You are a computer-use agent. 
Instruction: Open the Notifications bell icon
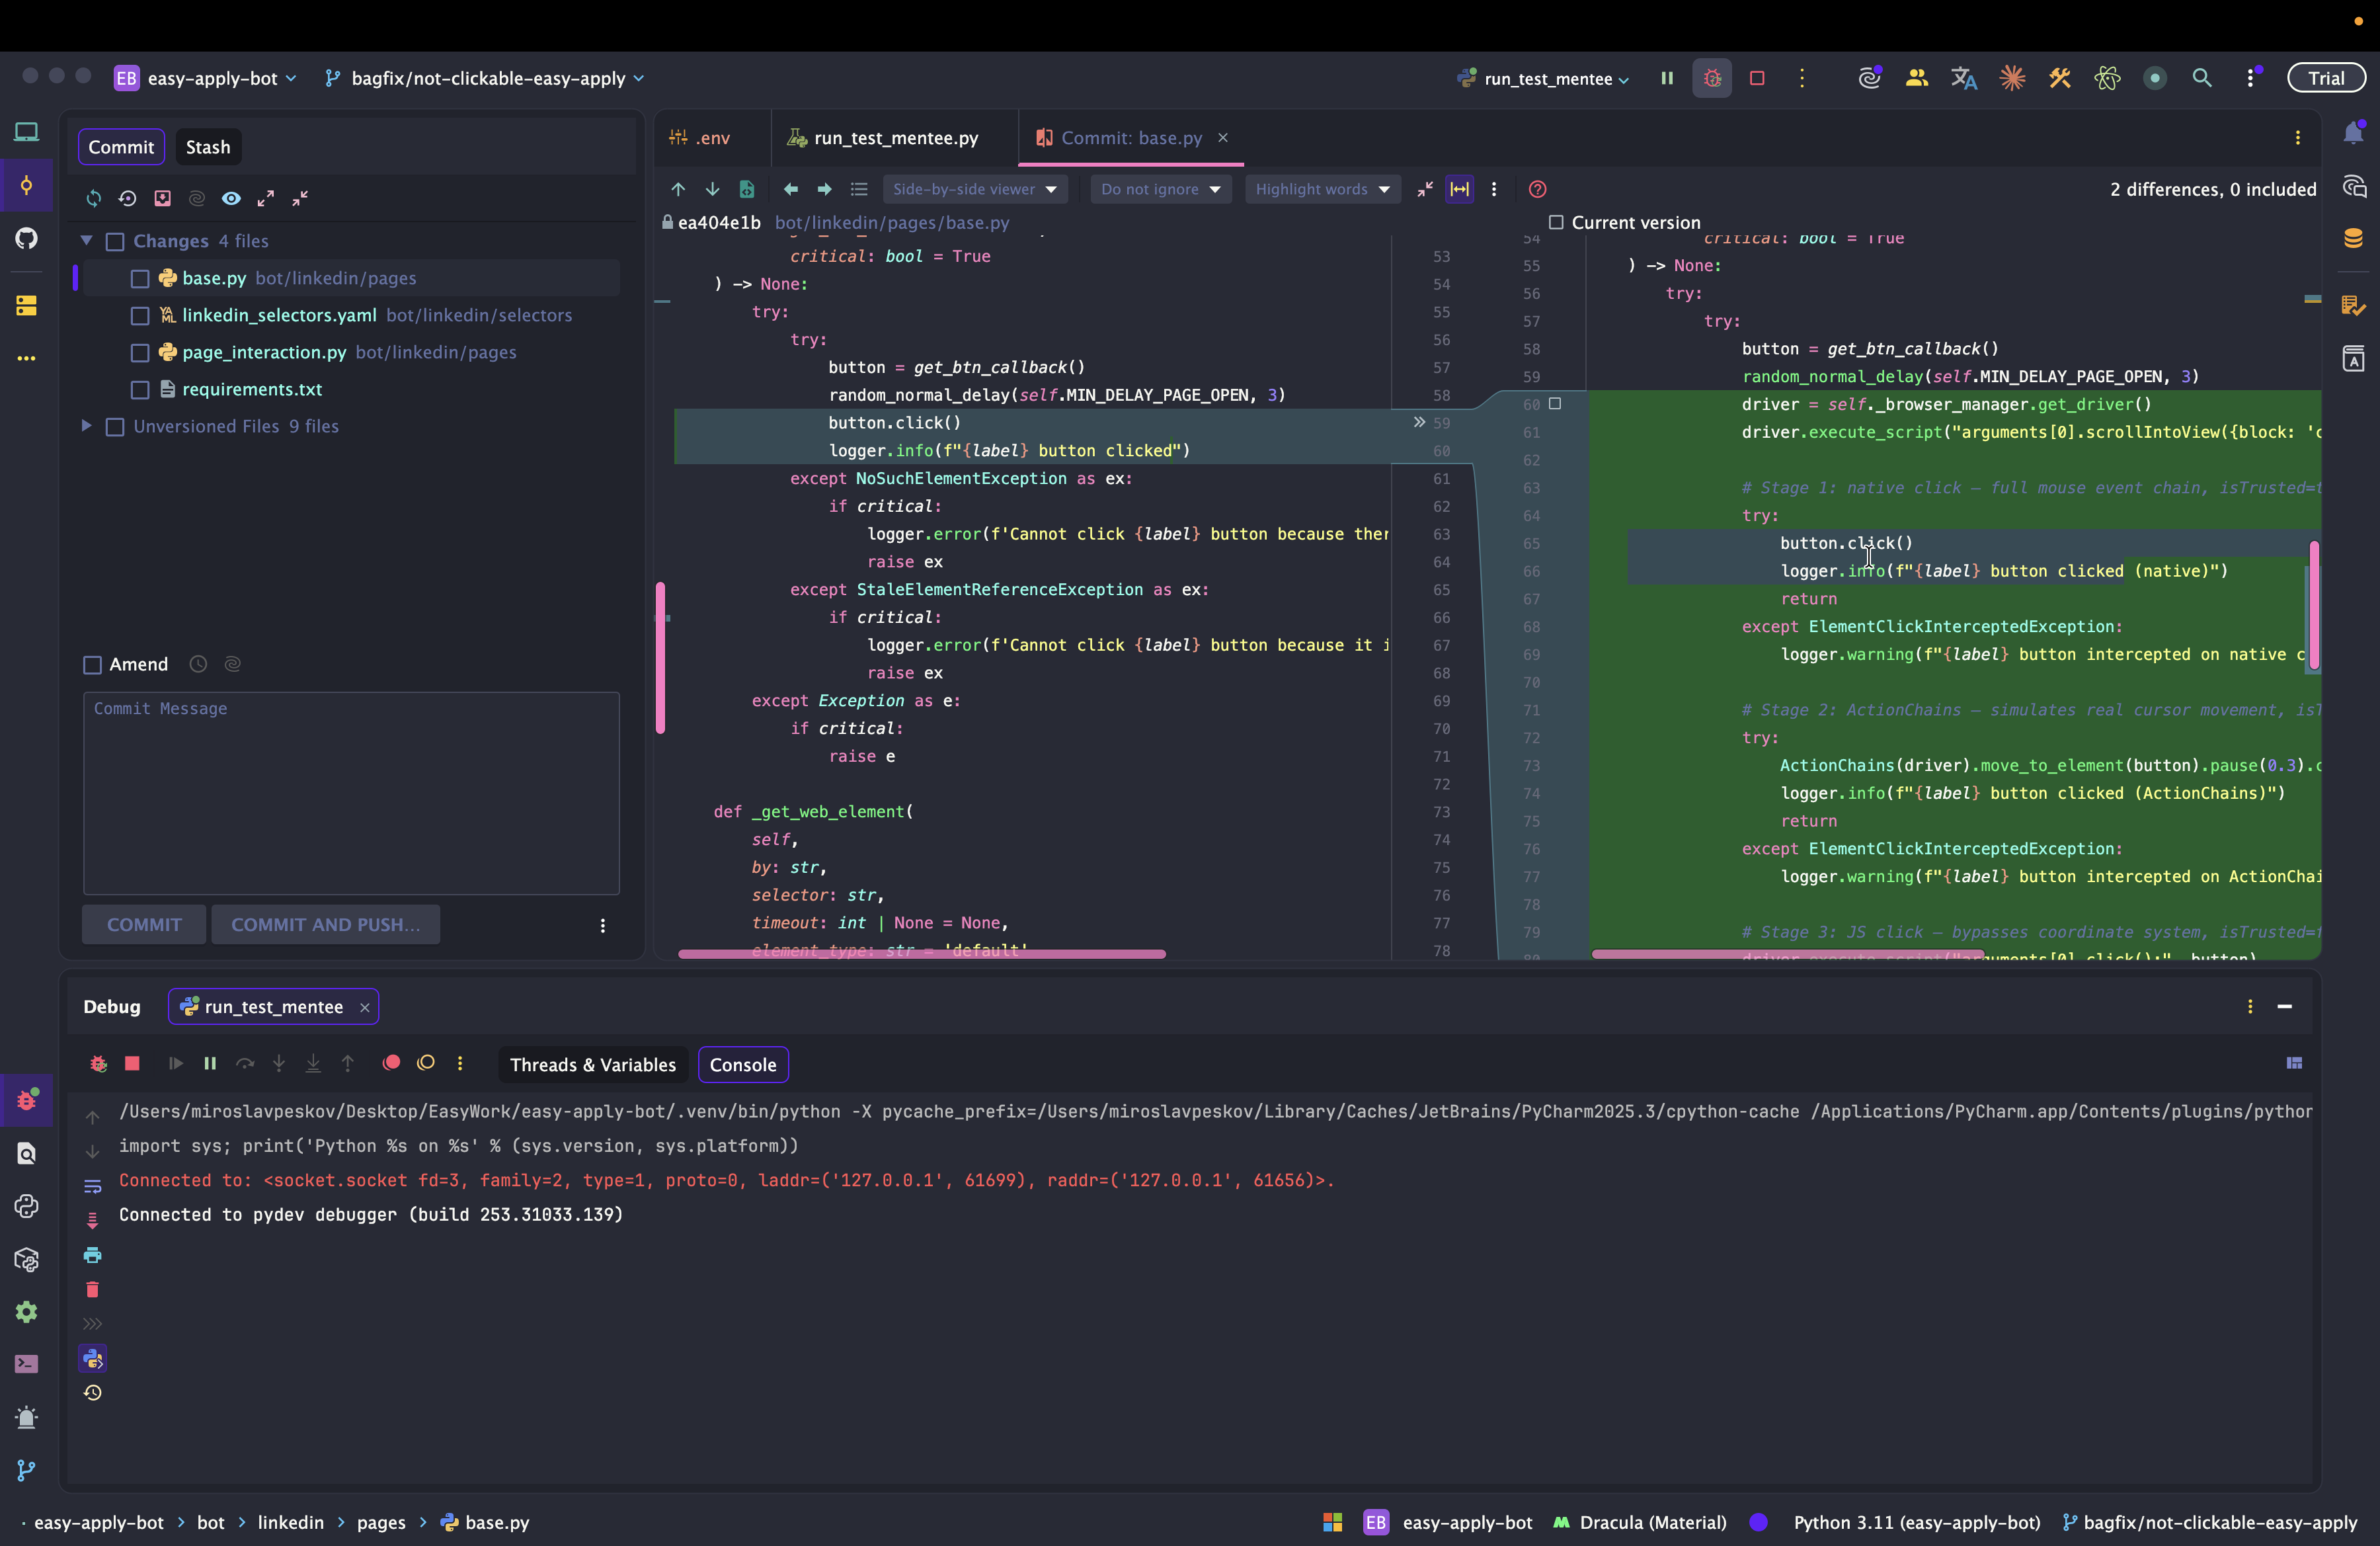coord(2353,133)
